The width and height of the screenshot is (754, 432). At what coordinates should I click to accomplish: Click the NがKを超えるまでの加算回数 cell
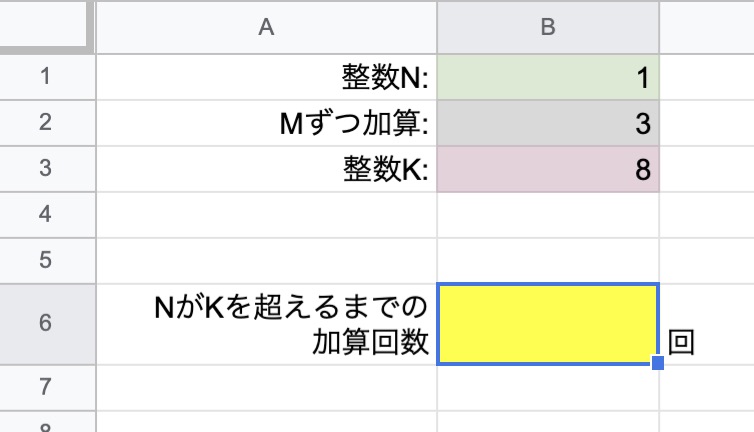[266, 324]
